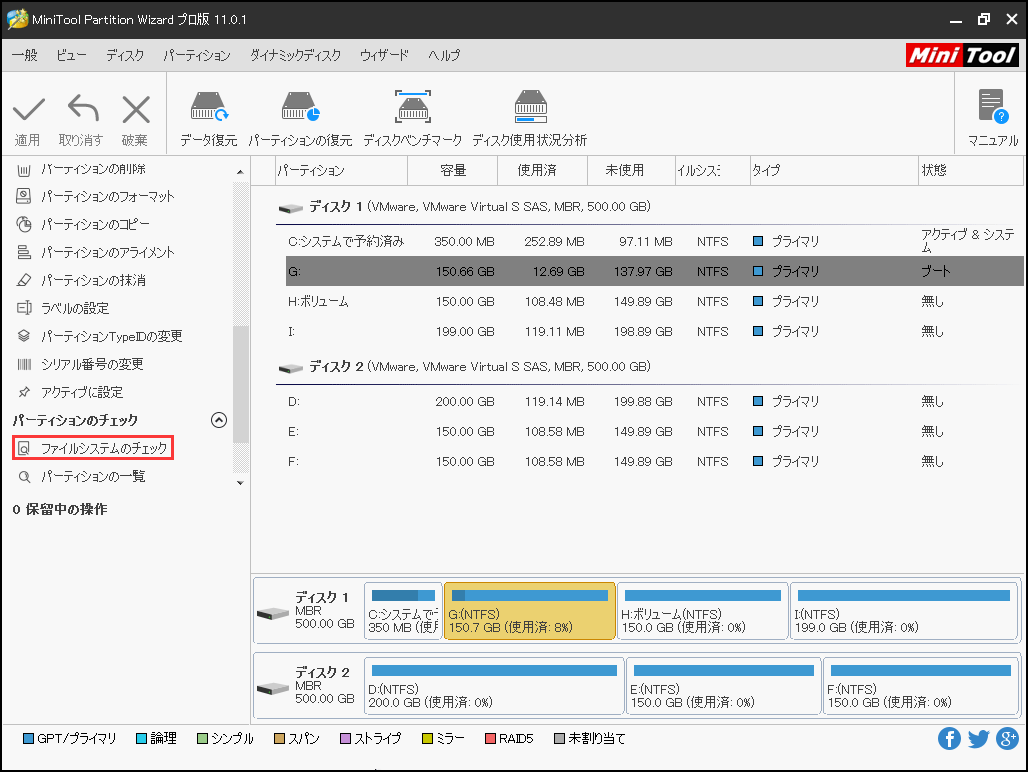Viewport: 1028px width, 772px height.
Task: Sort by パーティション column header
Action: 342,170
